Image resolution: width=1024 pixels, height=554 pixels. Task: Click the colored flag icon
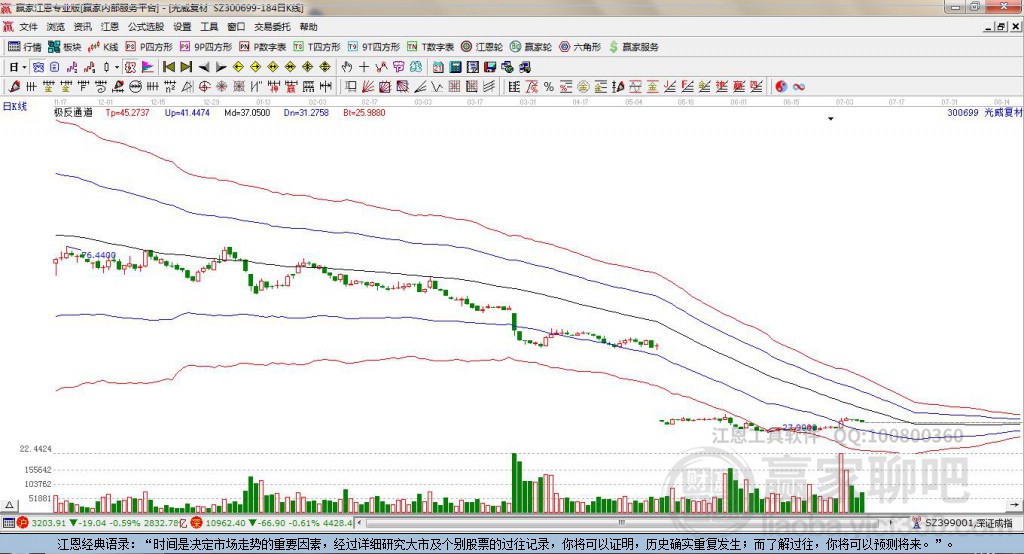148,67
